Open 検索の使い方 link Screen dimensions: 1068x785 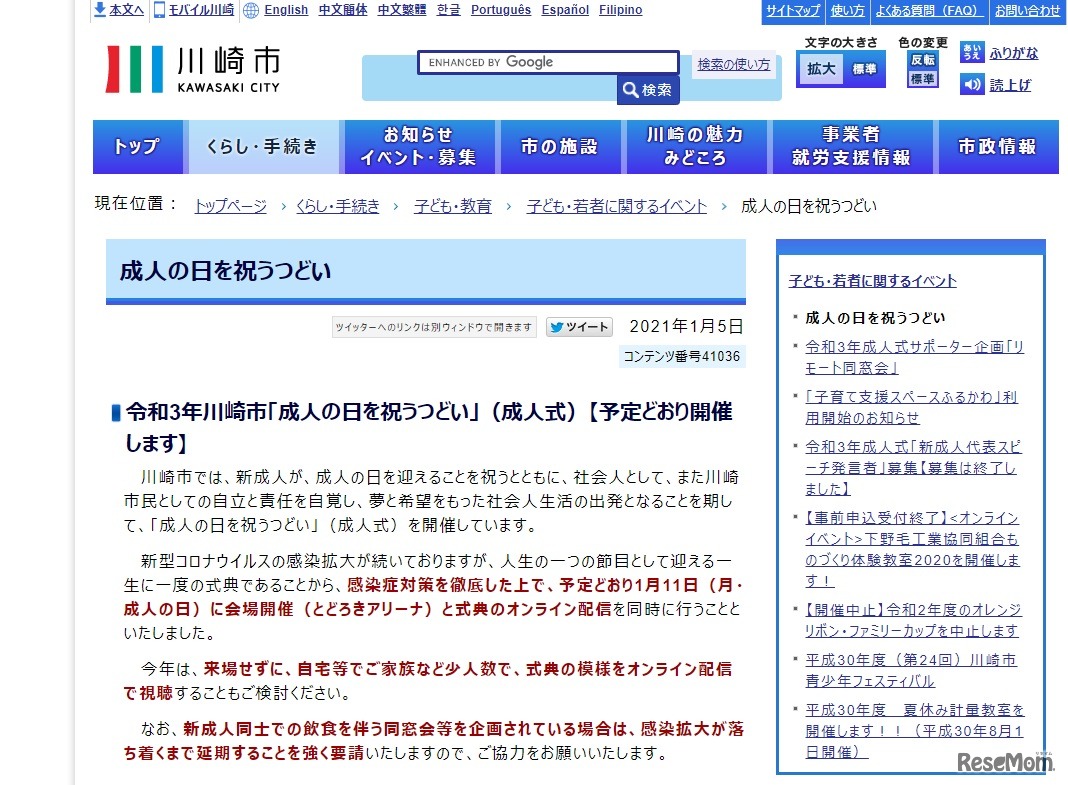(x=734, y=64)
